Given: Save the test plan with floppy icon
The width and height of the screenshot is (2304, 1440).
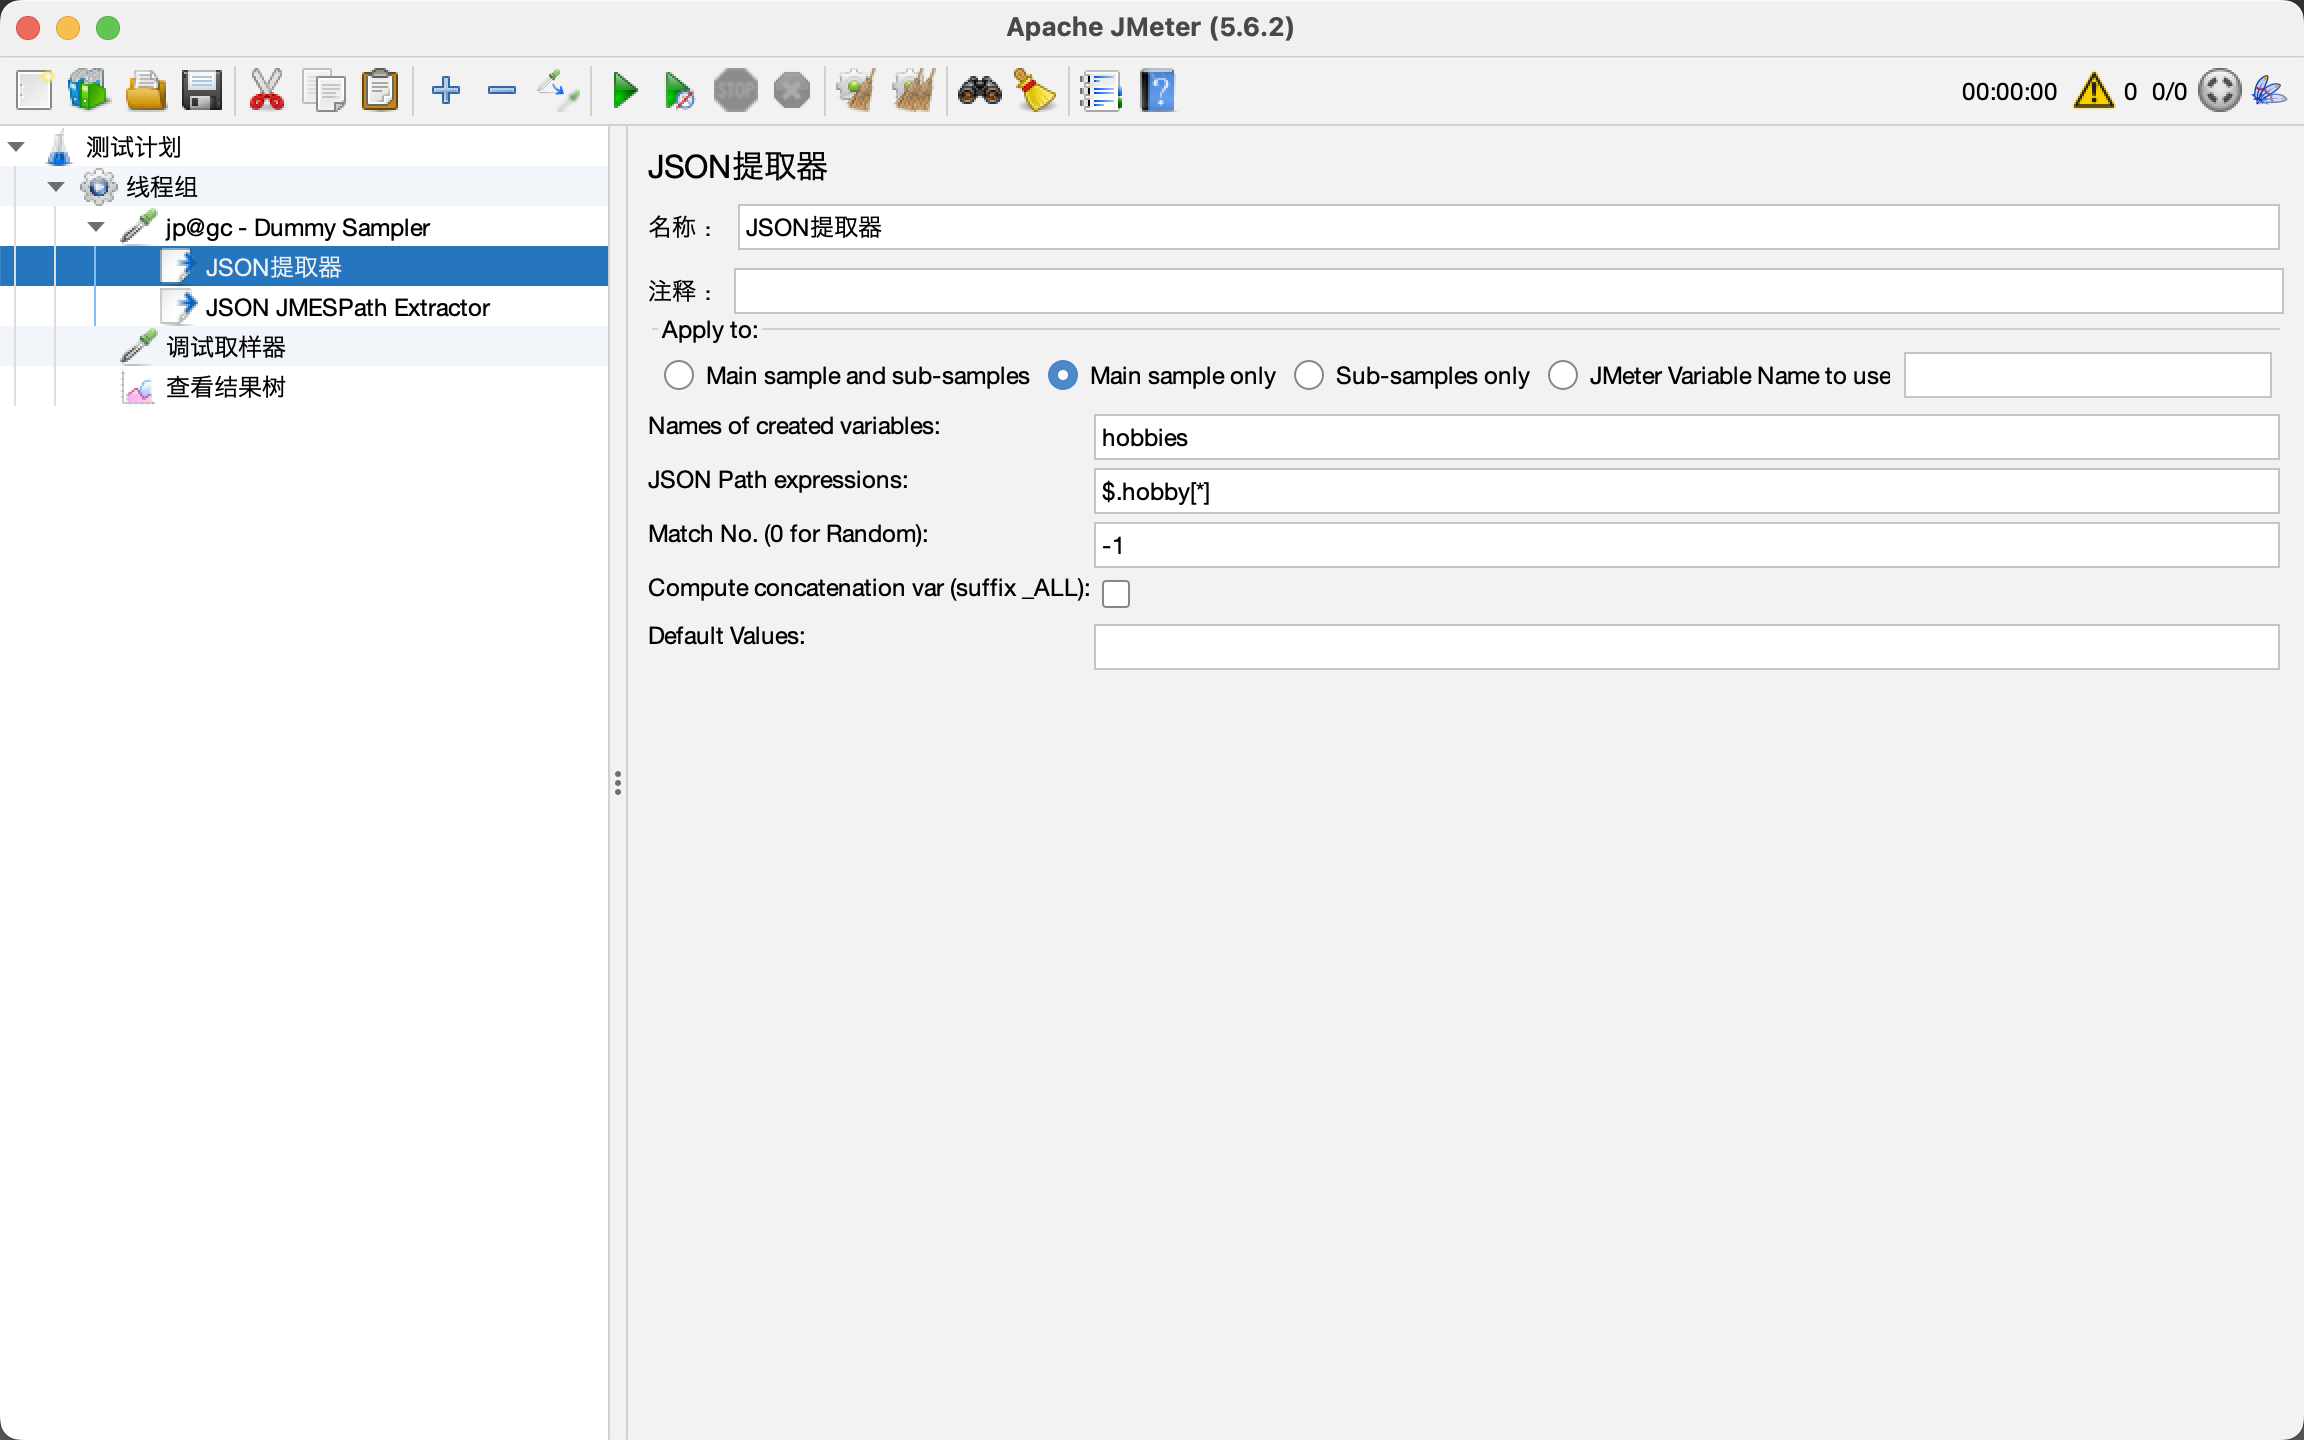Looking at the screenshot, I should click(202, 91).
